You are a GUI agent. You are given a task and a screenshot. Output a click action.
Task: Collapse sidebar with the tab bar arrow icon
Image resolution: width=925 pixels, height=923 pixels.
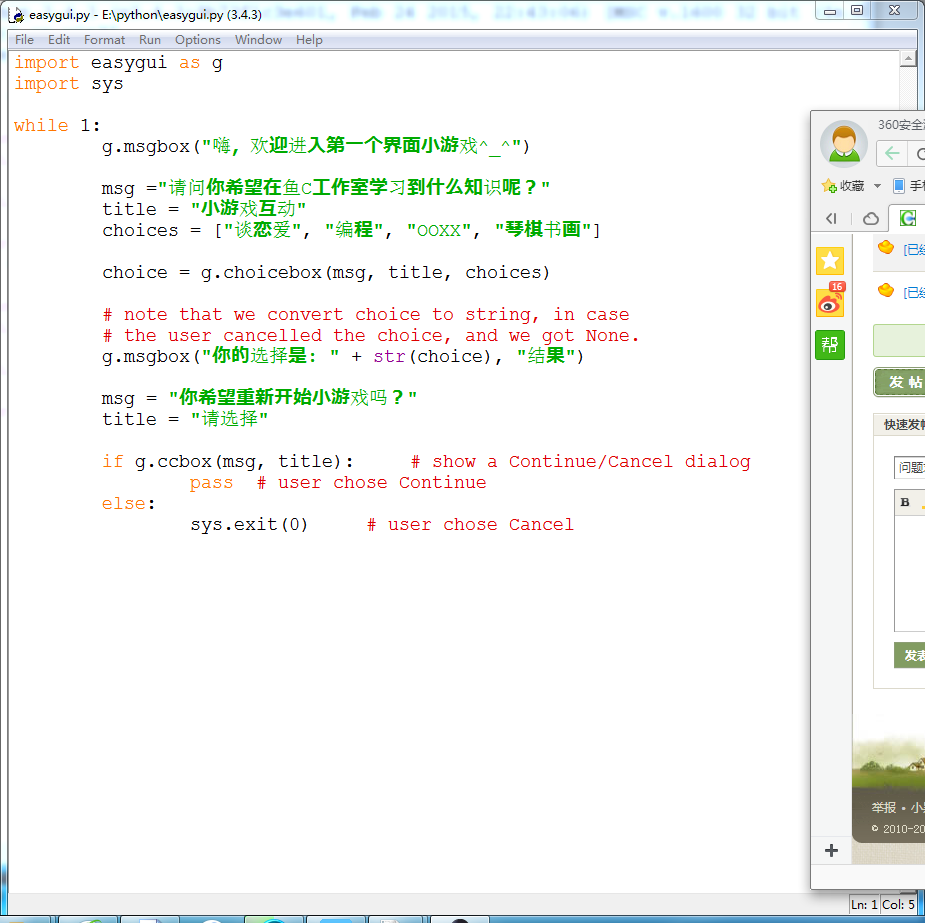click(x=831, y=219)
